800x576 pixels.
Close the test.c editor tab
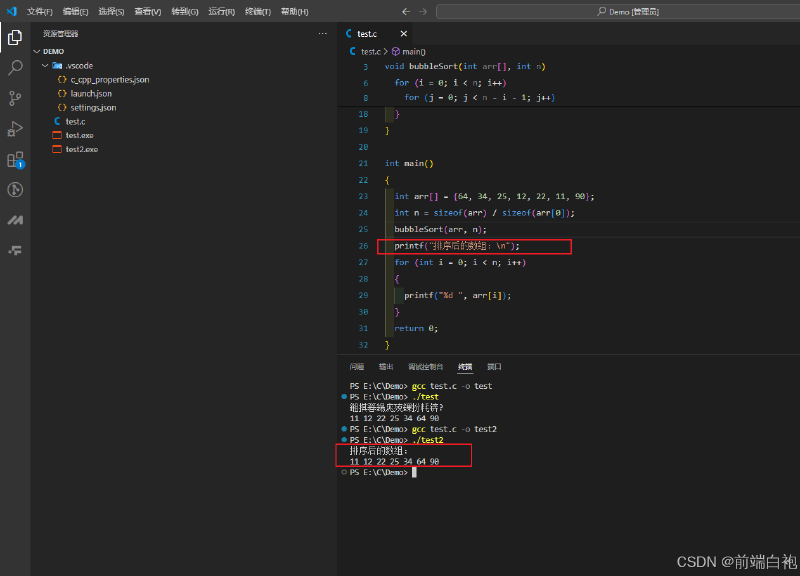404,34
